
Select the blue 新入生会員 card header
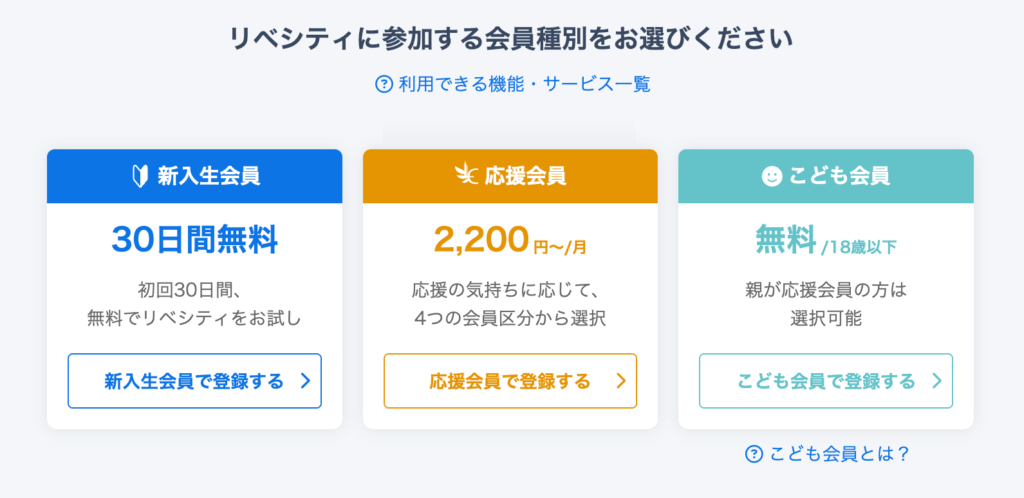194,176
